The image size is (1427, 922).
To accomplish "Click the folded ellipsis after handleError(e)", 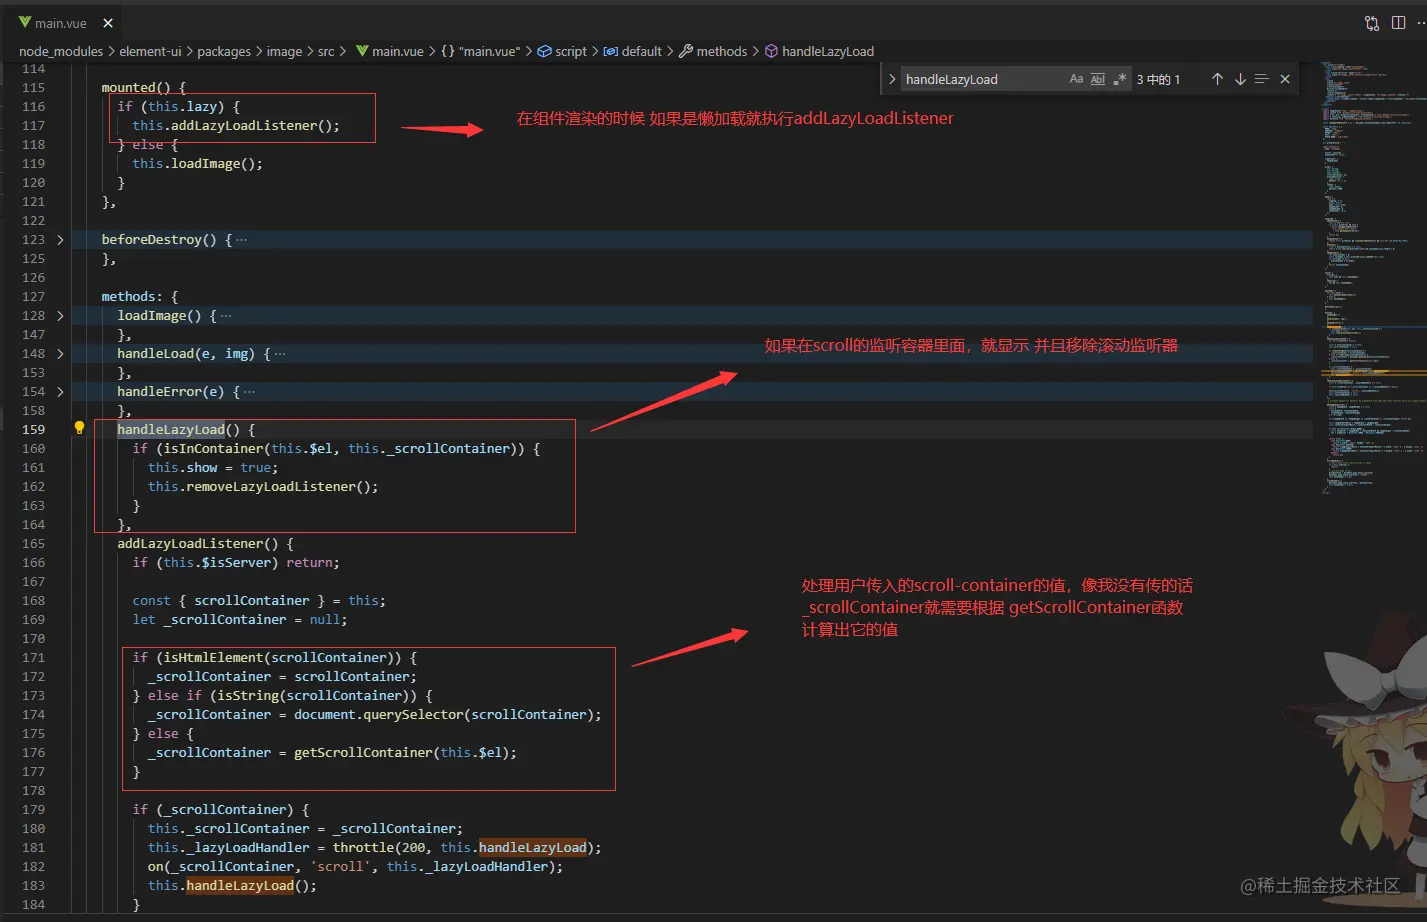I will 249,392.
